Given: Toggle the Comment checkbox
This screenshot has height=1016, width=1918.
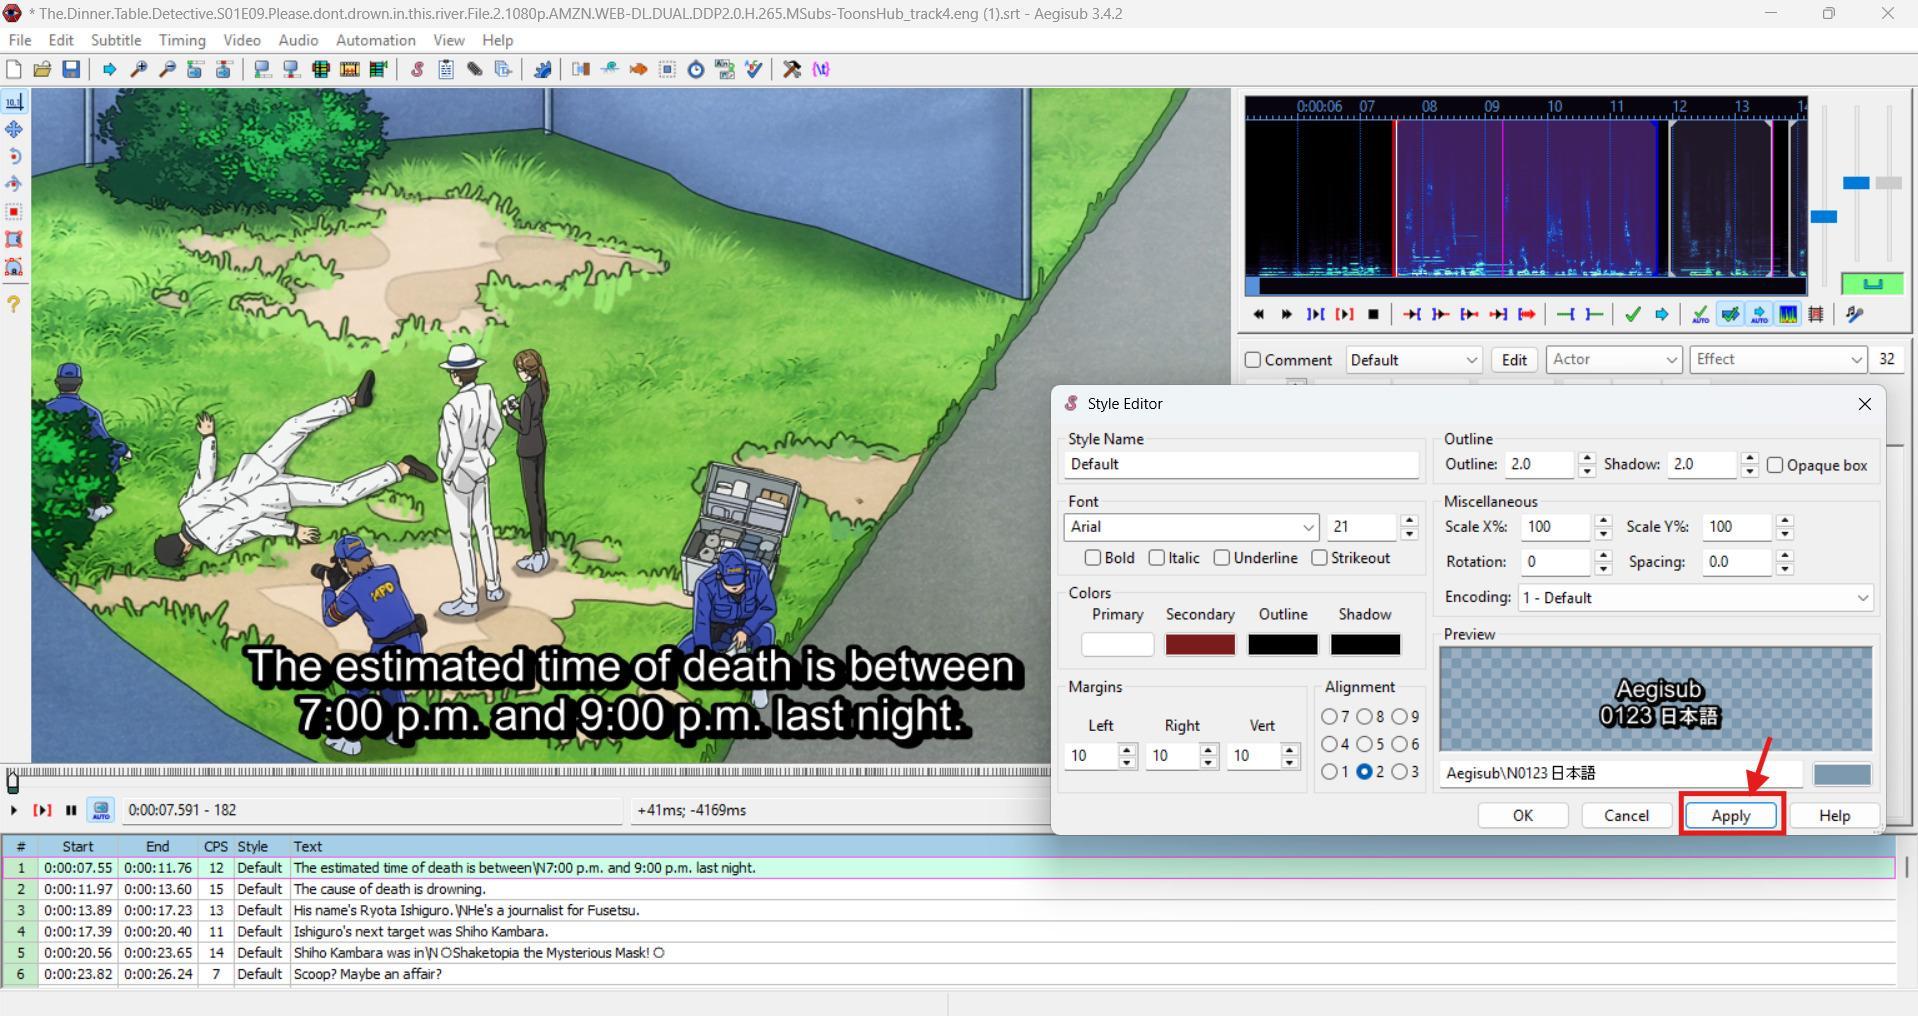Looking at the screenshot, I should coord(1252,360).
